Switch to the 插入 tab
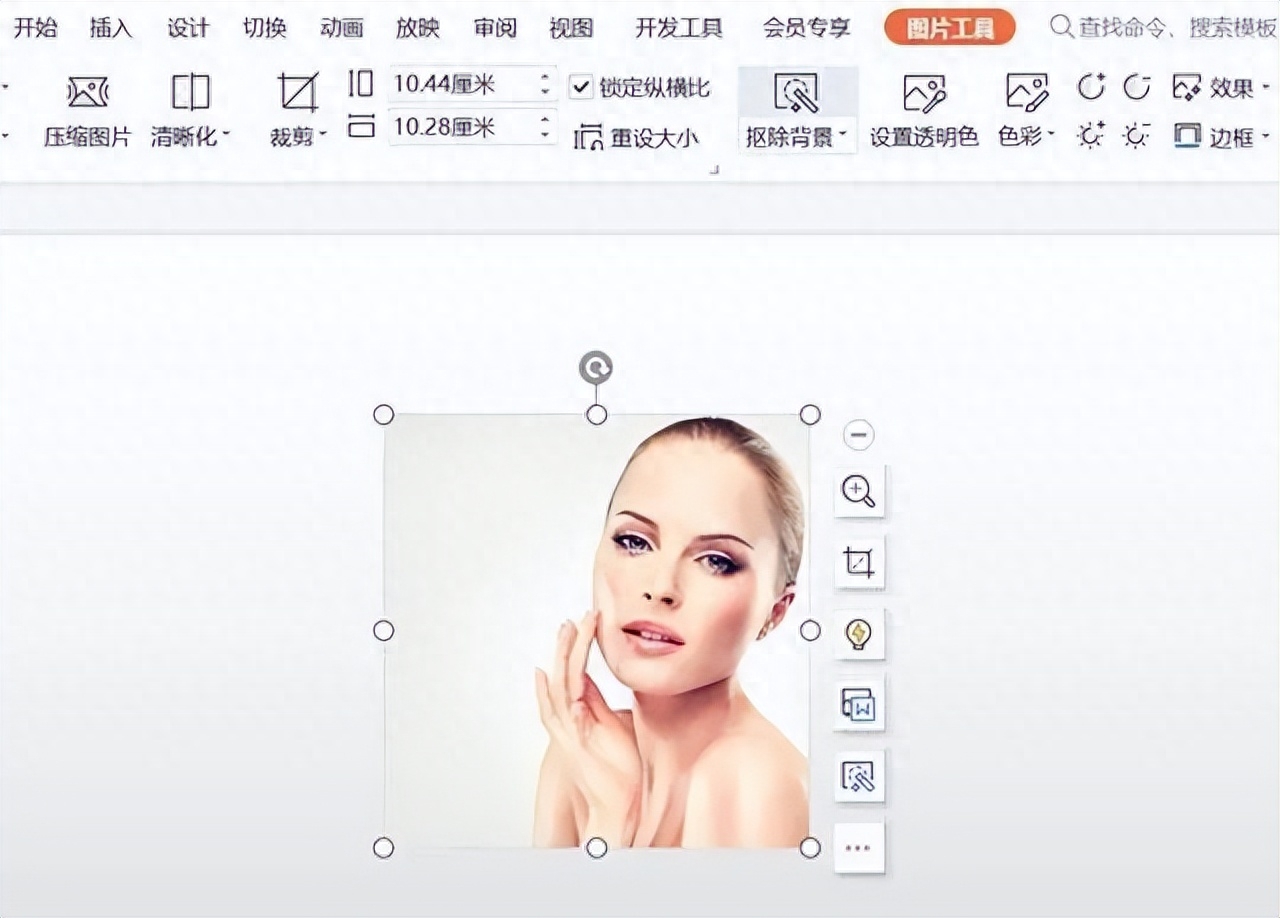This screenshot has width=1280, height=918. 110,28
